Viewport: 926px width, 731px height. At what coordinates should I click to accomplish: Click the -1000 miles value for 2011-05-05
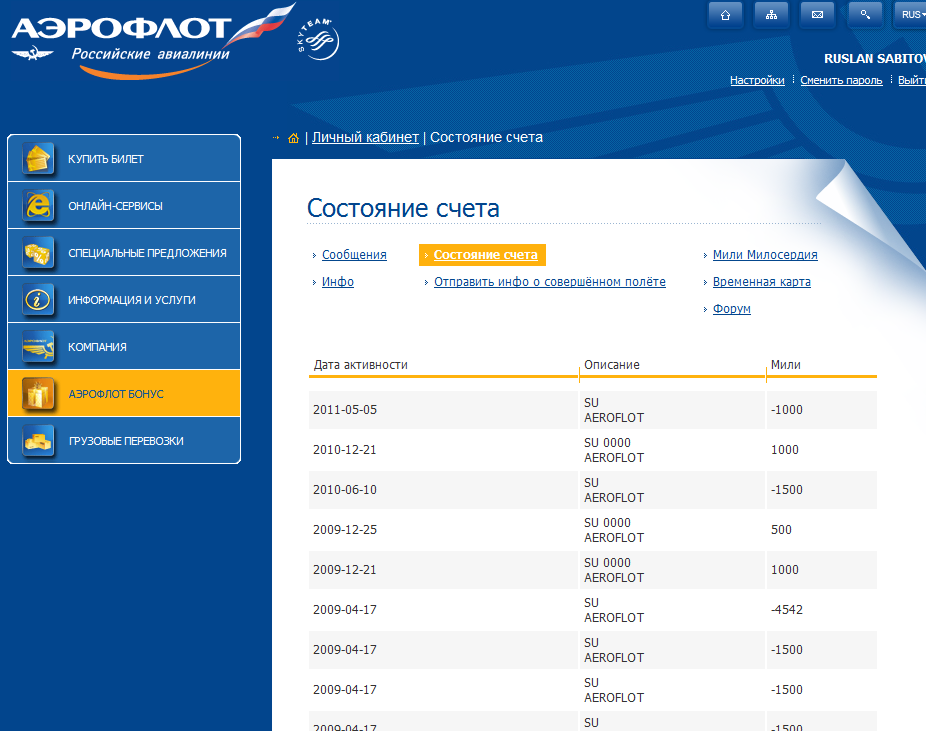[787, 410]
